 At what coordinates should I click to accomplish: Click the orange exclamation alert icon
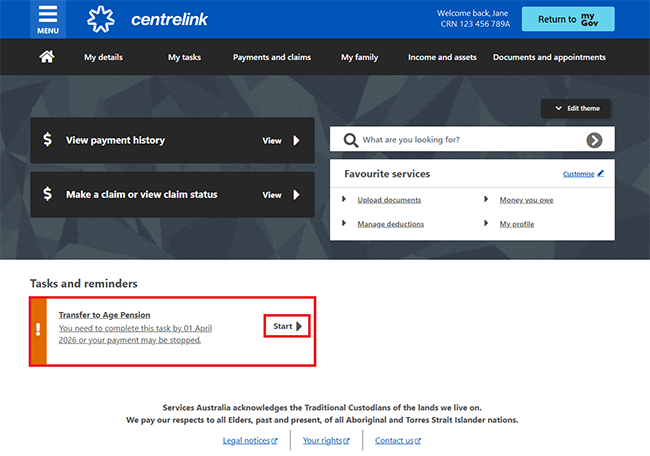38,329
